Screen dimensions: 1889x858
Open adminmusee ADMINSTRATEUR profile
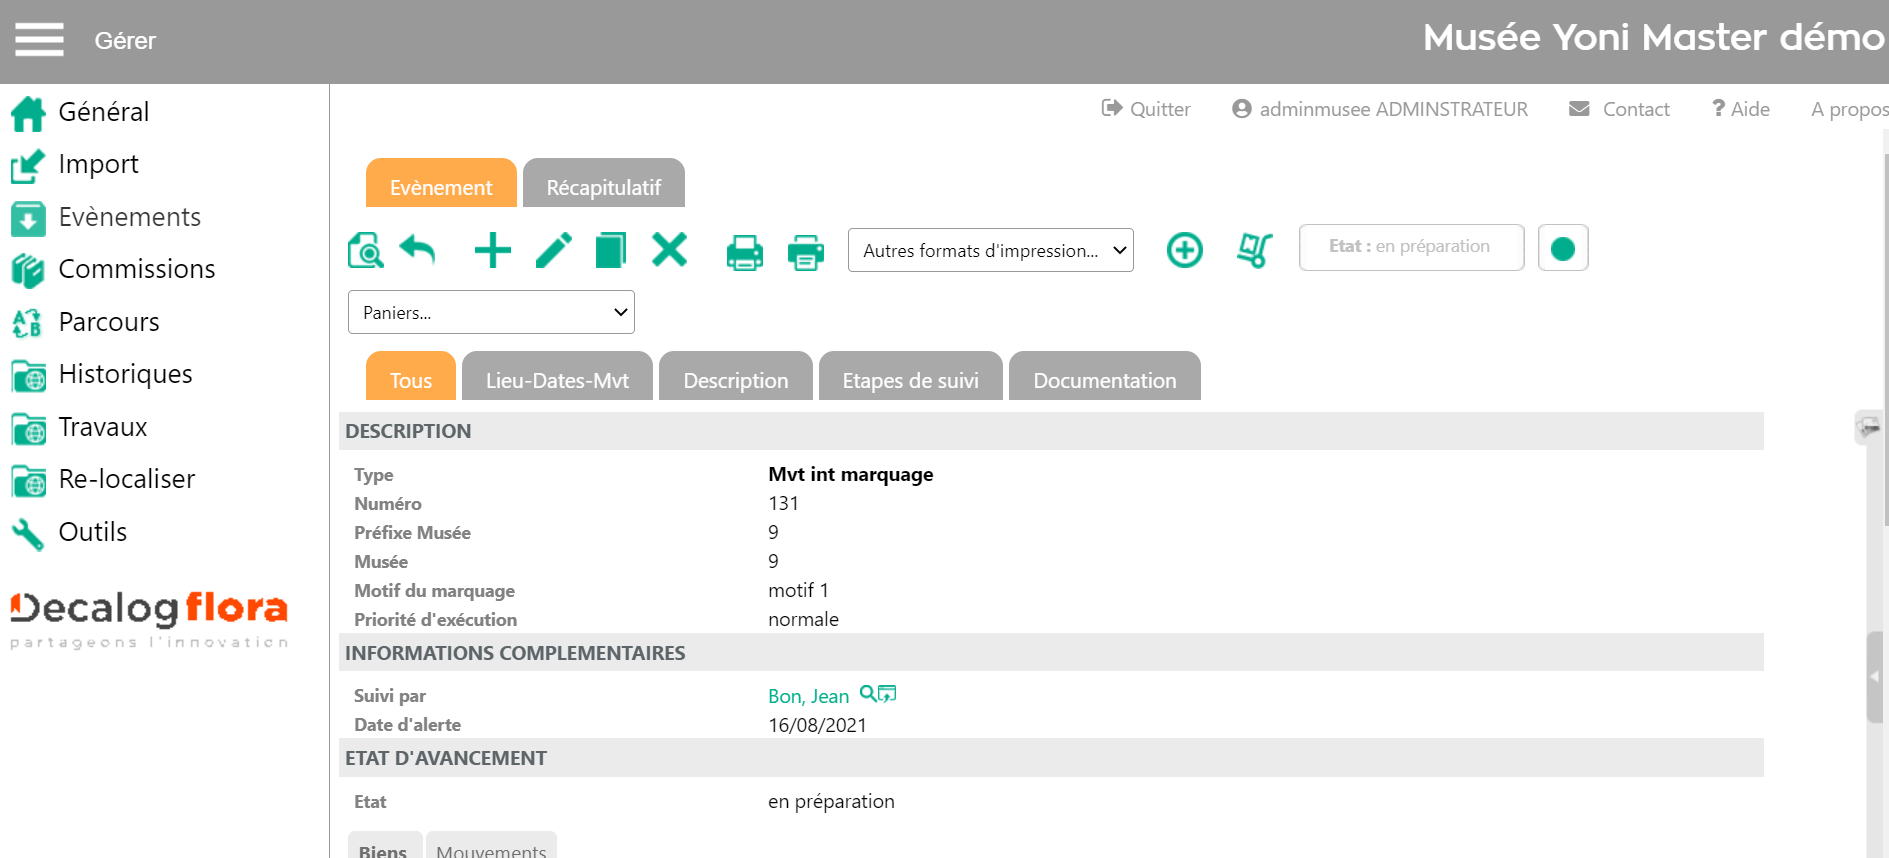(1380, 109)
